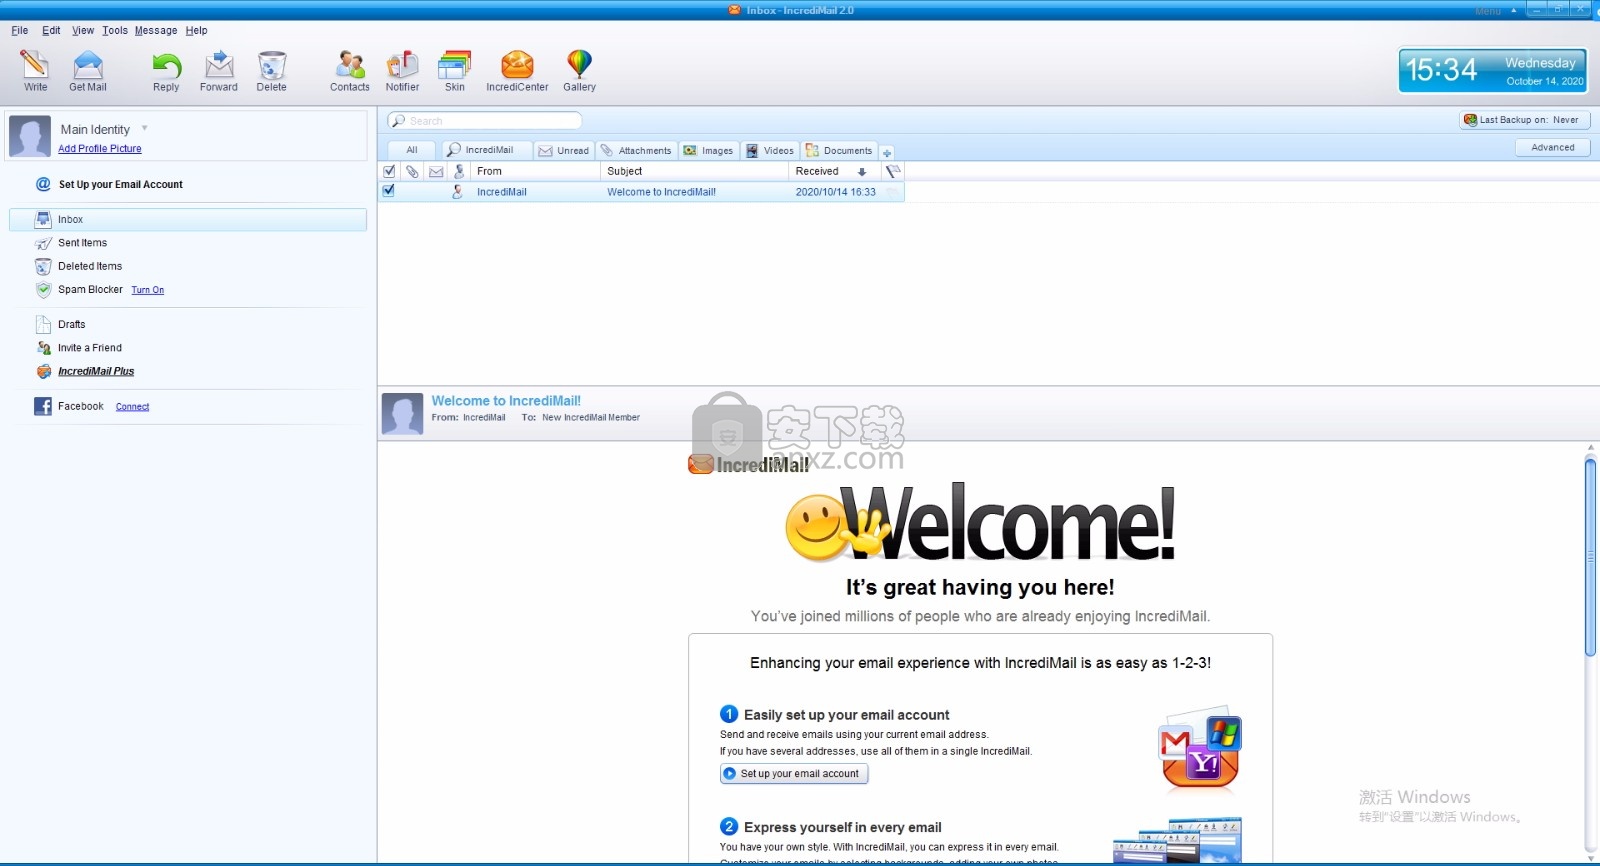
Task: Switch to the IncrediMail search tab
Action: (488, 150)
